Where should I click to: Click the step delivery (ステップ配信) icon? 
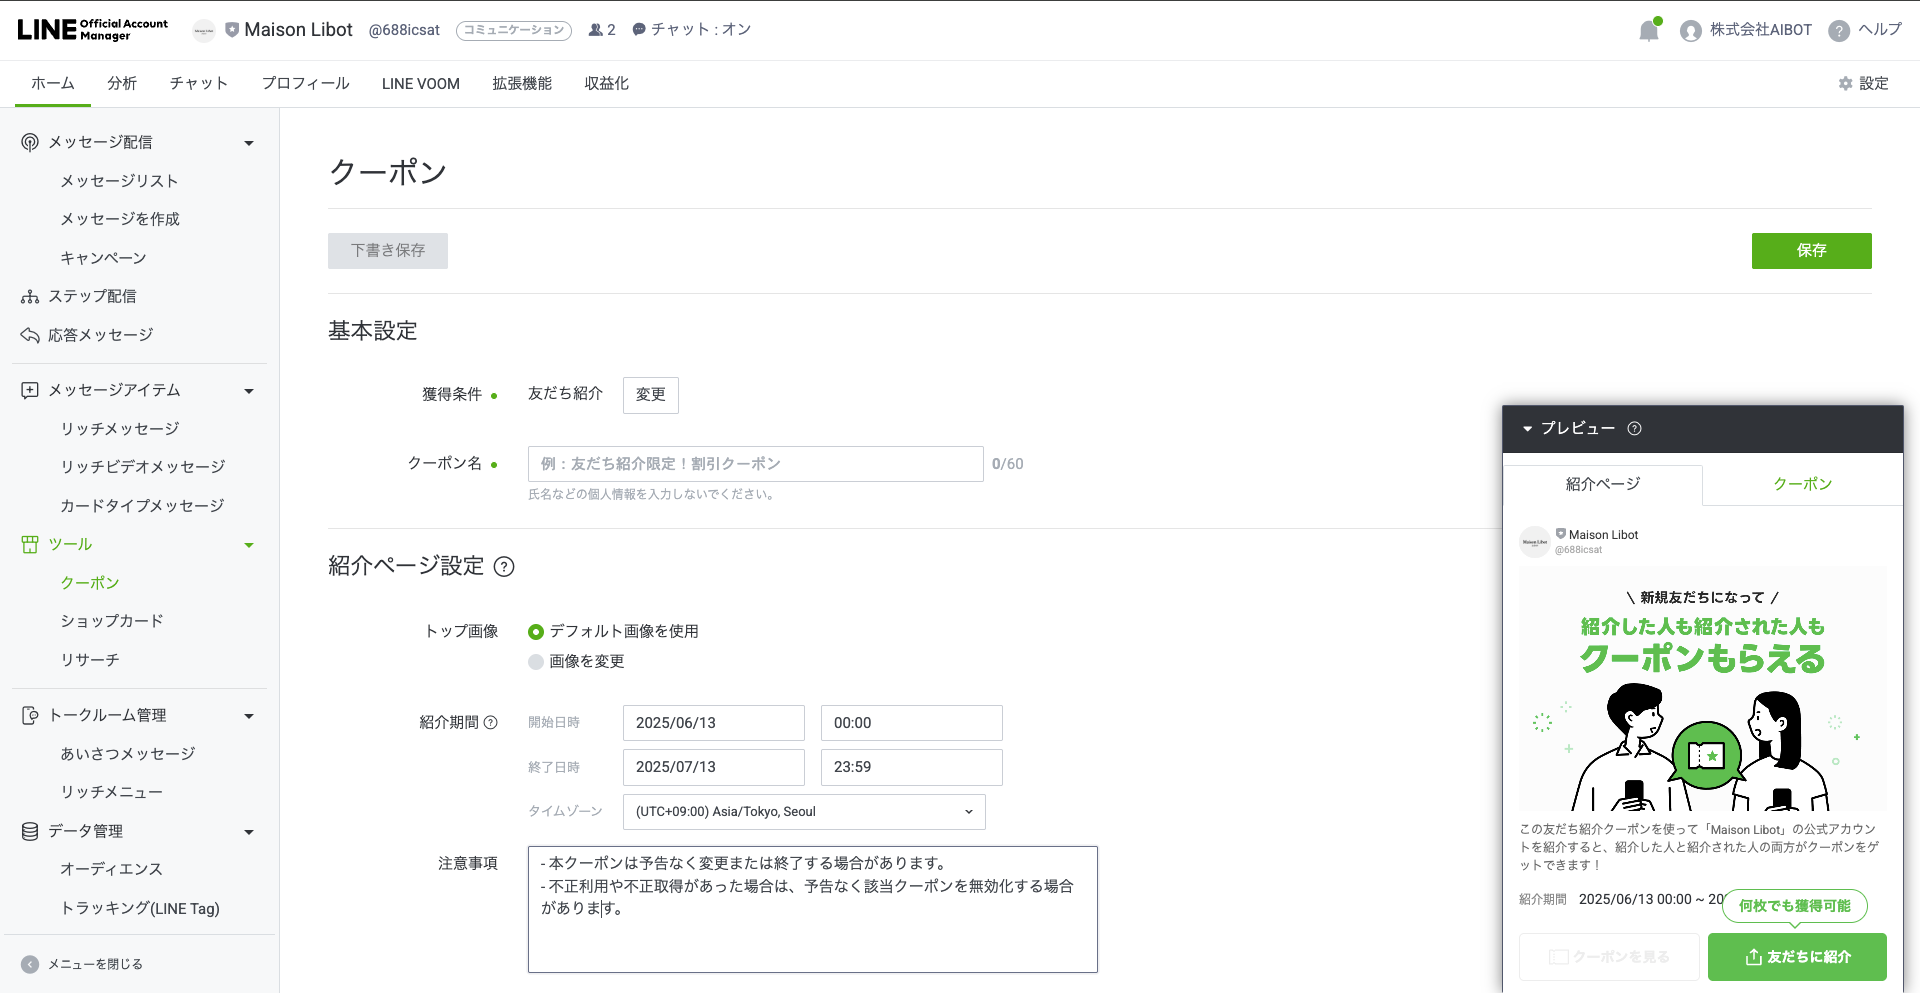tap(30, 297)
